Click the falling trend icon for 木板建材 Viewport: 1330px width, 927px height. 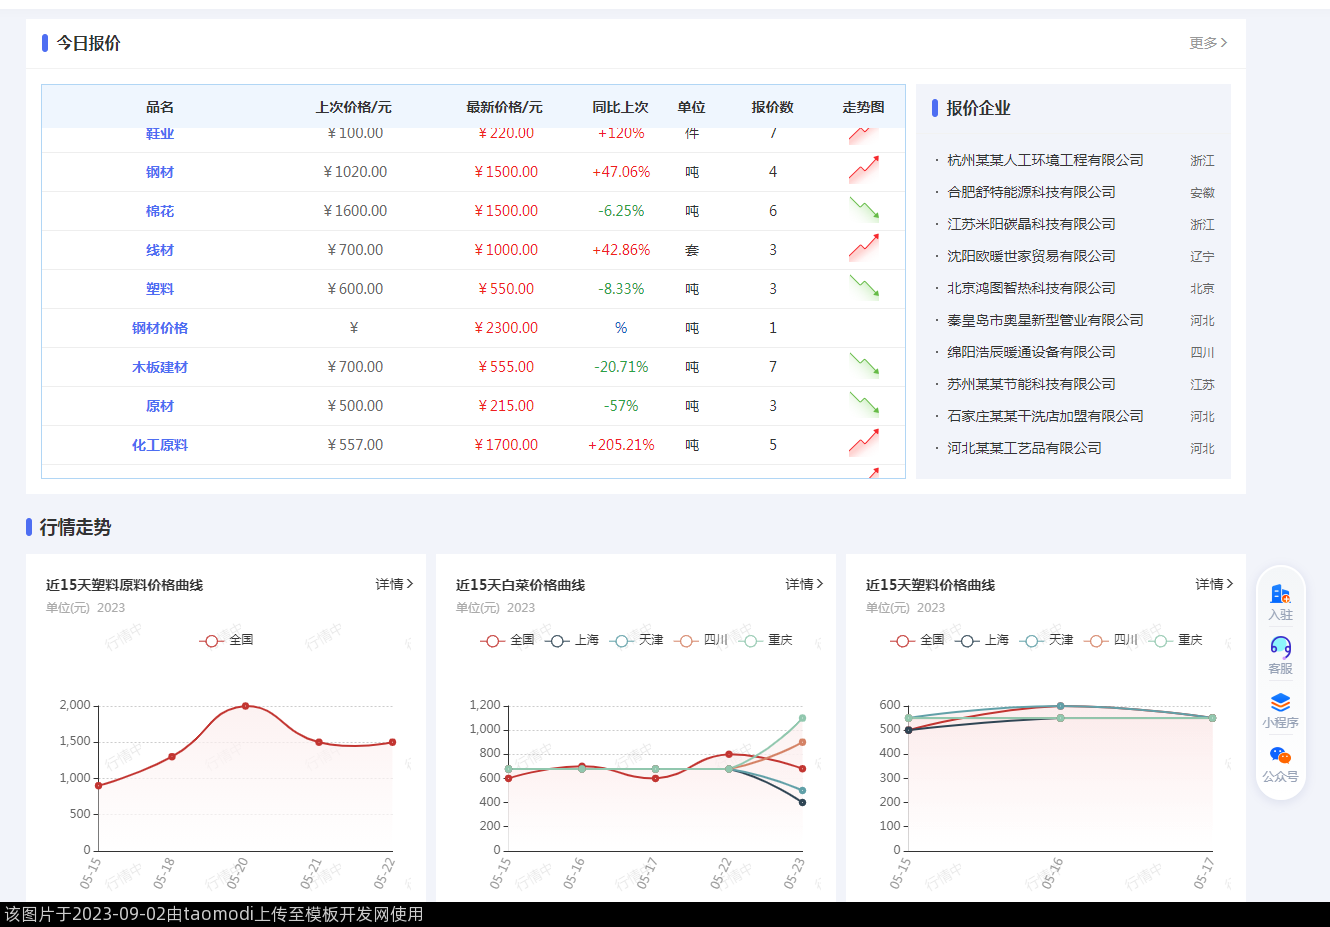pos(864,365)
